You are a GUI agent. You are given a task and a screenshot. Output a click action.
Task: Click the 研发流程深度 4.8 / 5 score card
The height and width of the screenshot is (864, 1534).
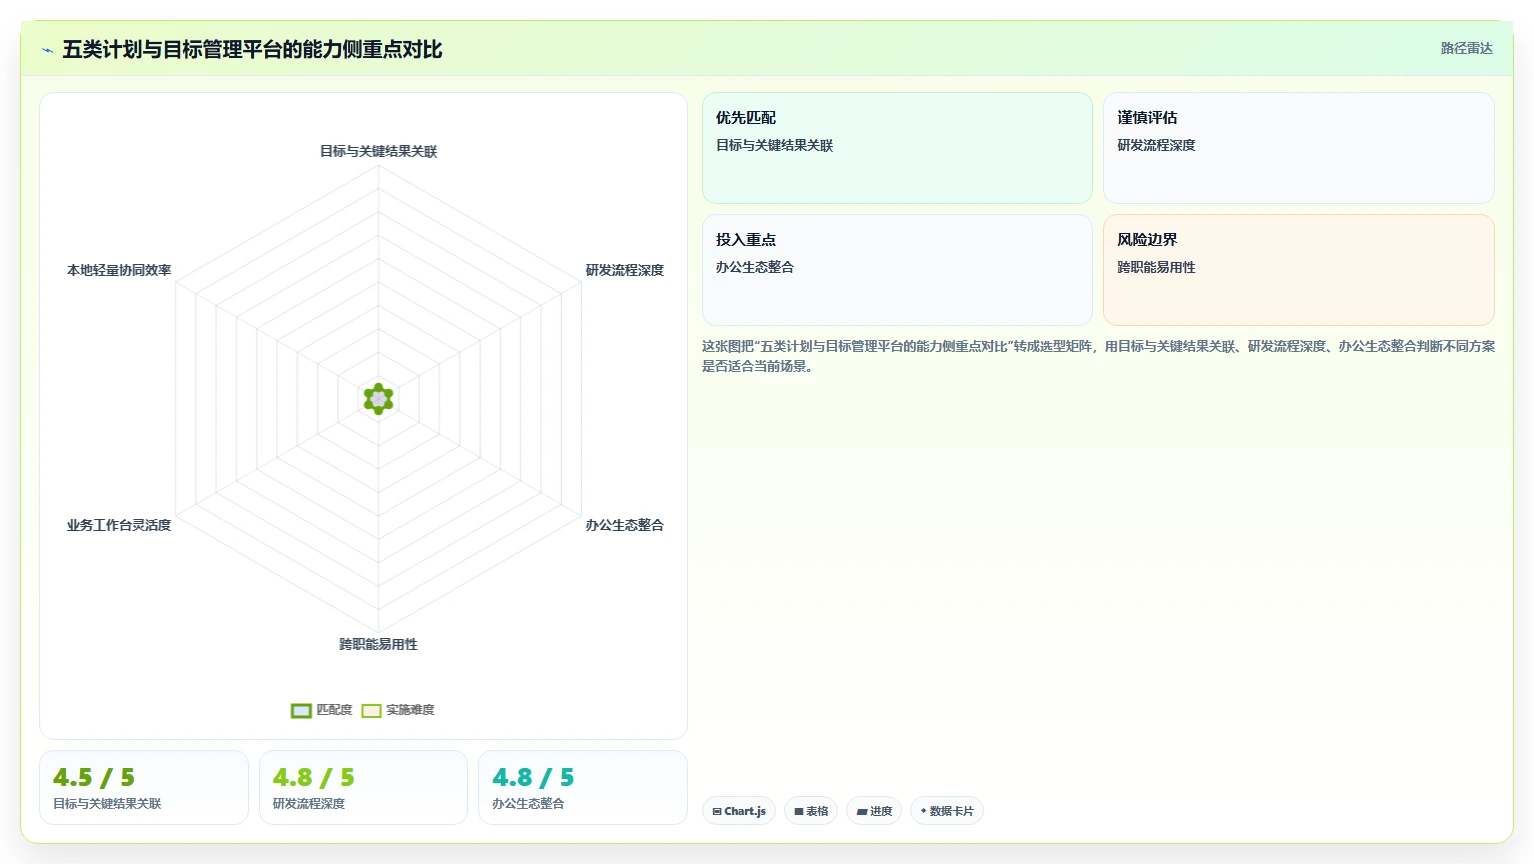tap(363, 788)
